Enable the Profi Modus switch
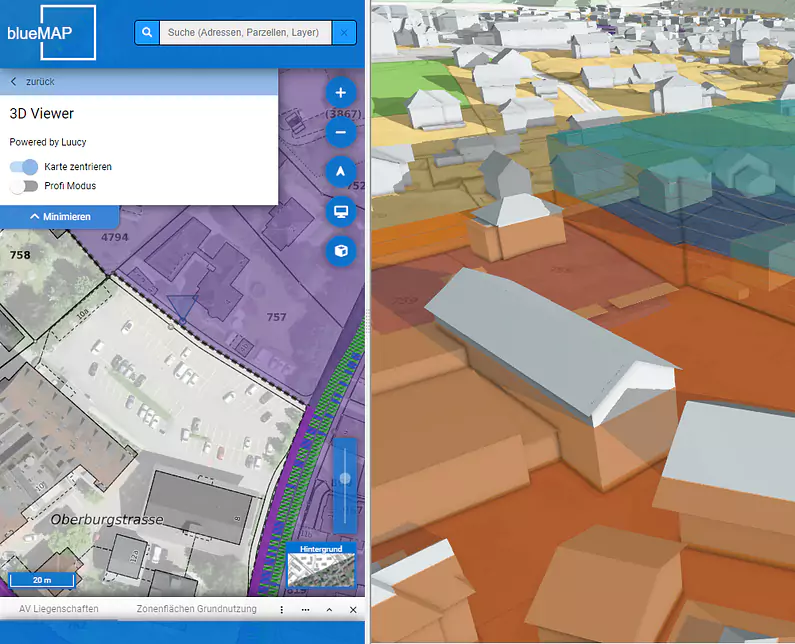This screenshot has height=644, width=795. (24, 186)
